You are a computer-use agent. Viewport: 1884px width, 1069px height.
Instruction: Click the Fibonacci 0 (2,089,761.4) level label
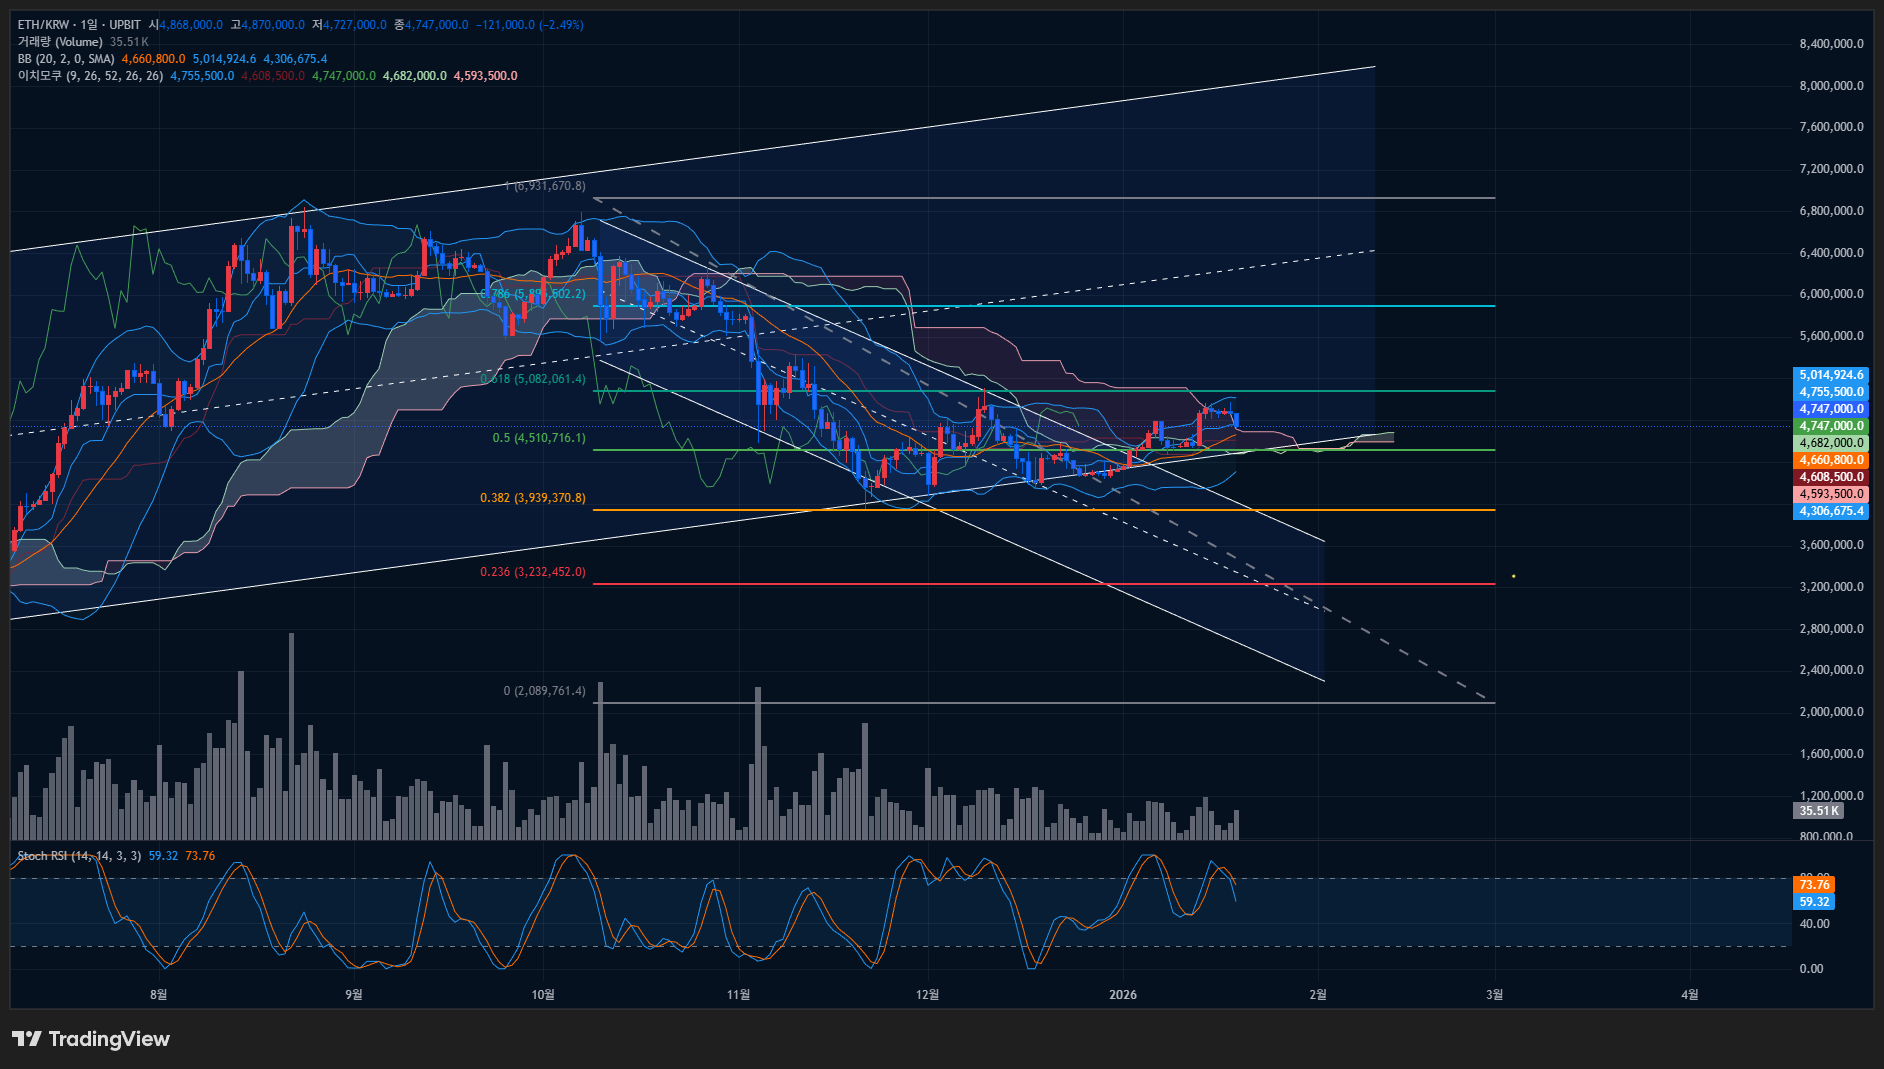[544, 691]
